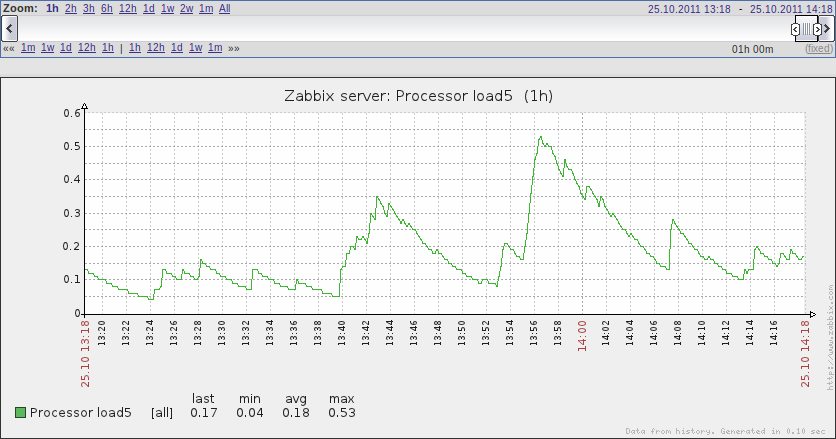Click the 01h 00m period length
The width and height of the screenshot is (836, 439).
point(752,49)
